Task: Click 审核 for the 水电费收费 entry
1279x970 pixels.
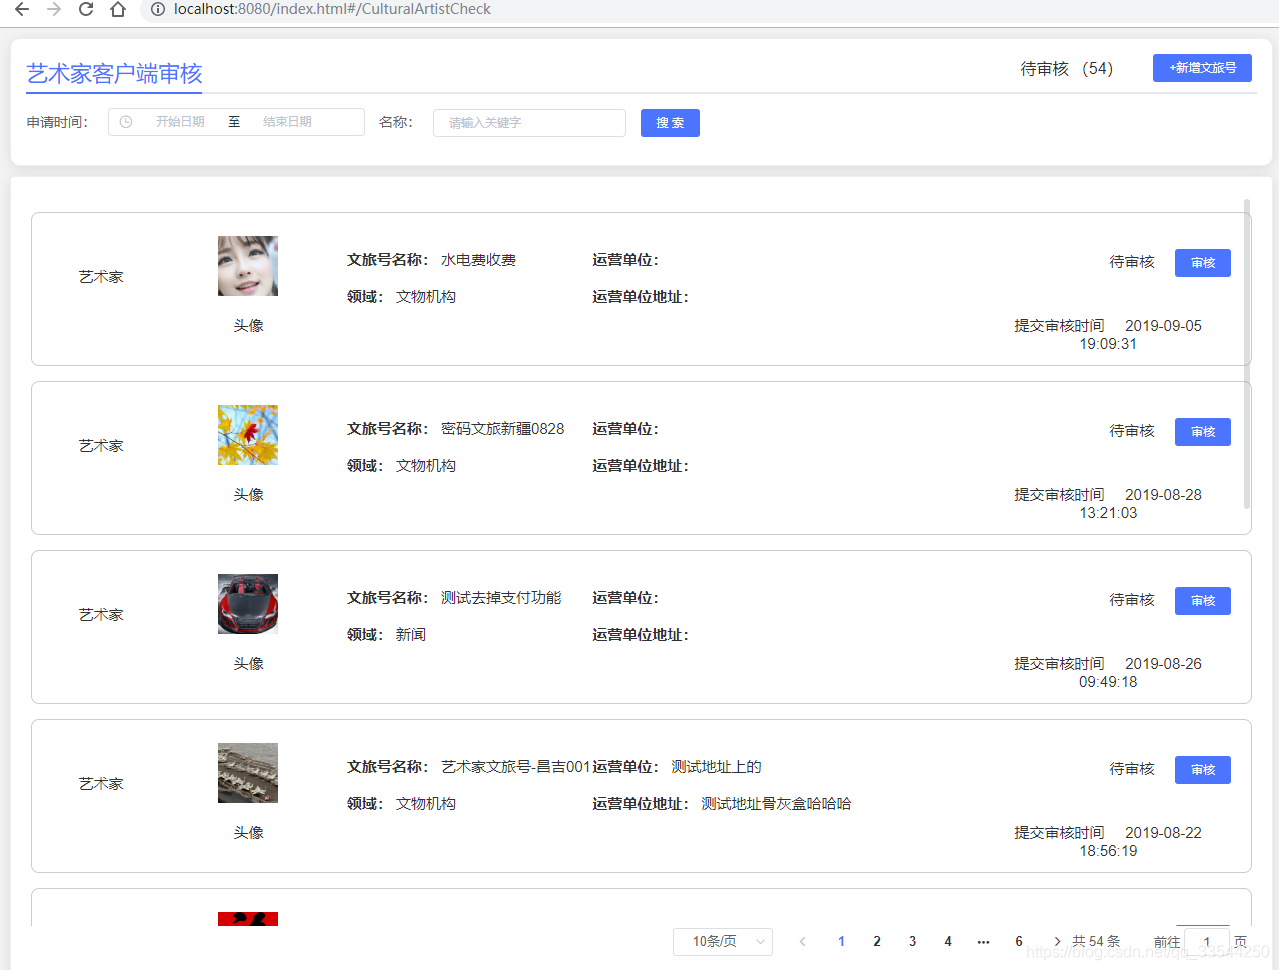Action: 1203,263
